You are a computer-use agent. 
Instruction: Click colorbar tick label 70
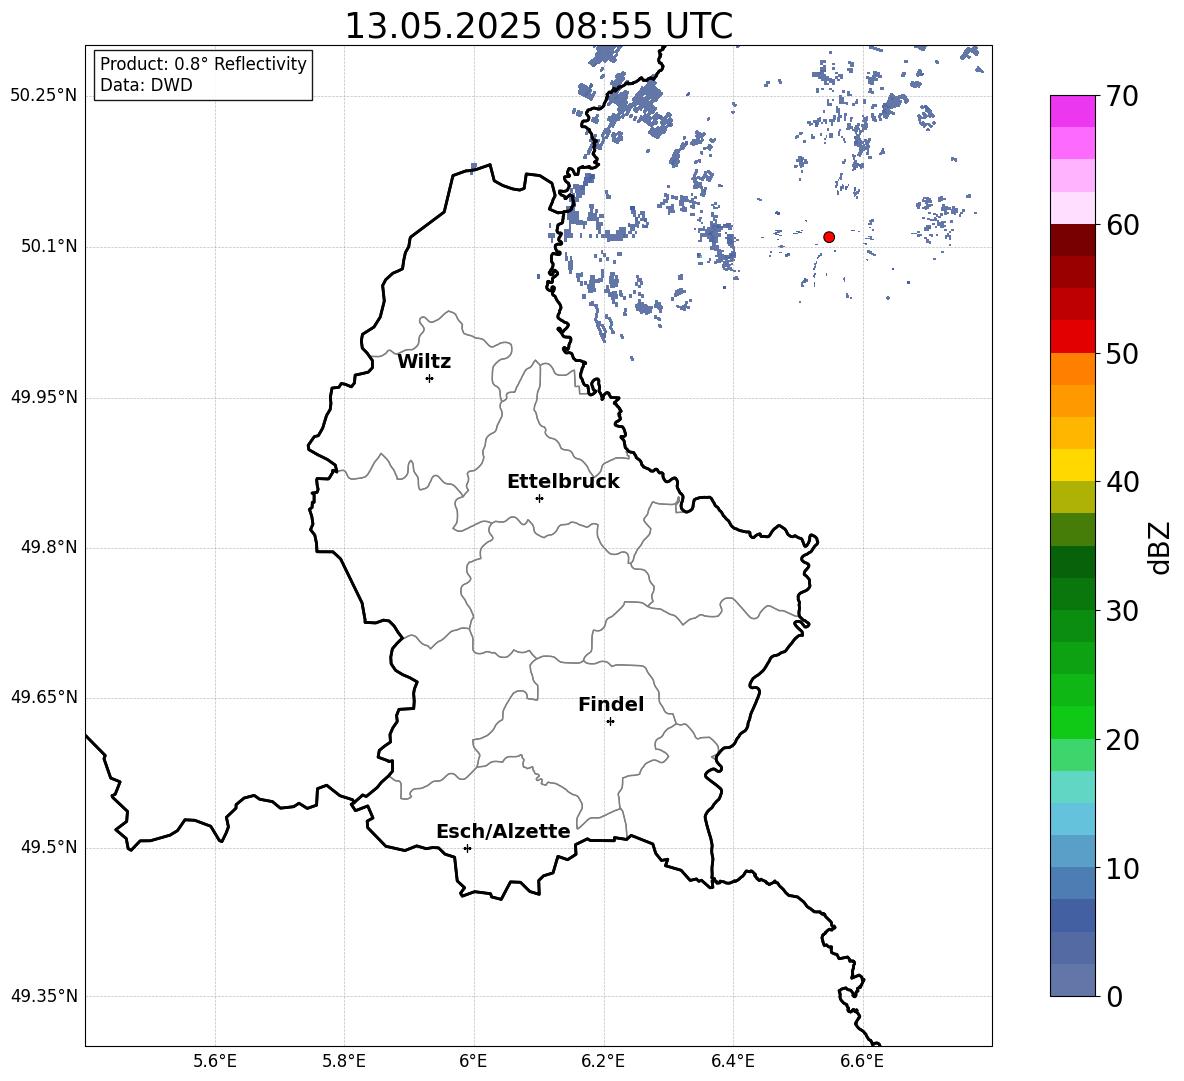point(1122,96)
